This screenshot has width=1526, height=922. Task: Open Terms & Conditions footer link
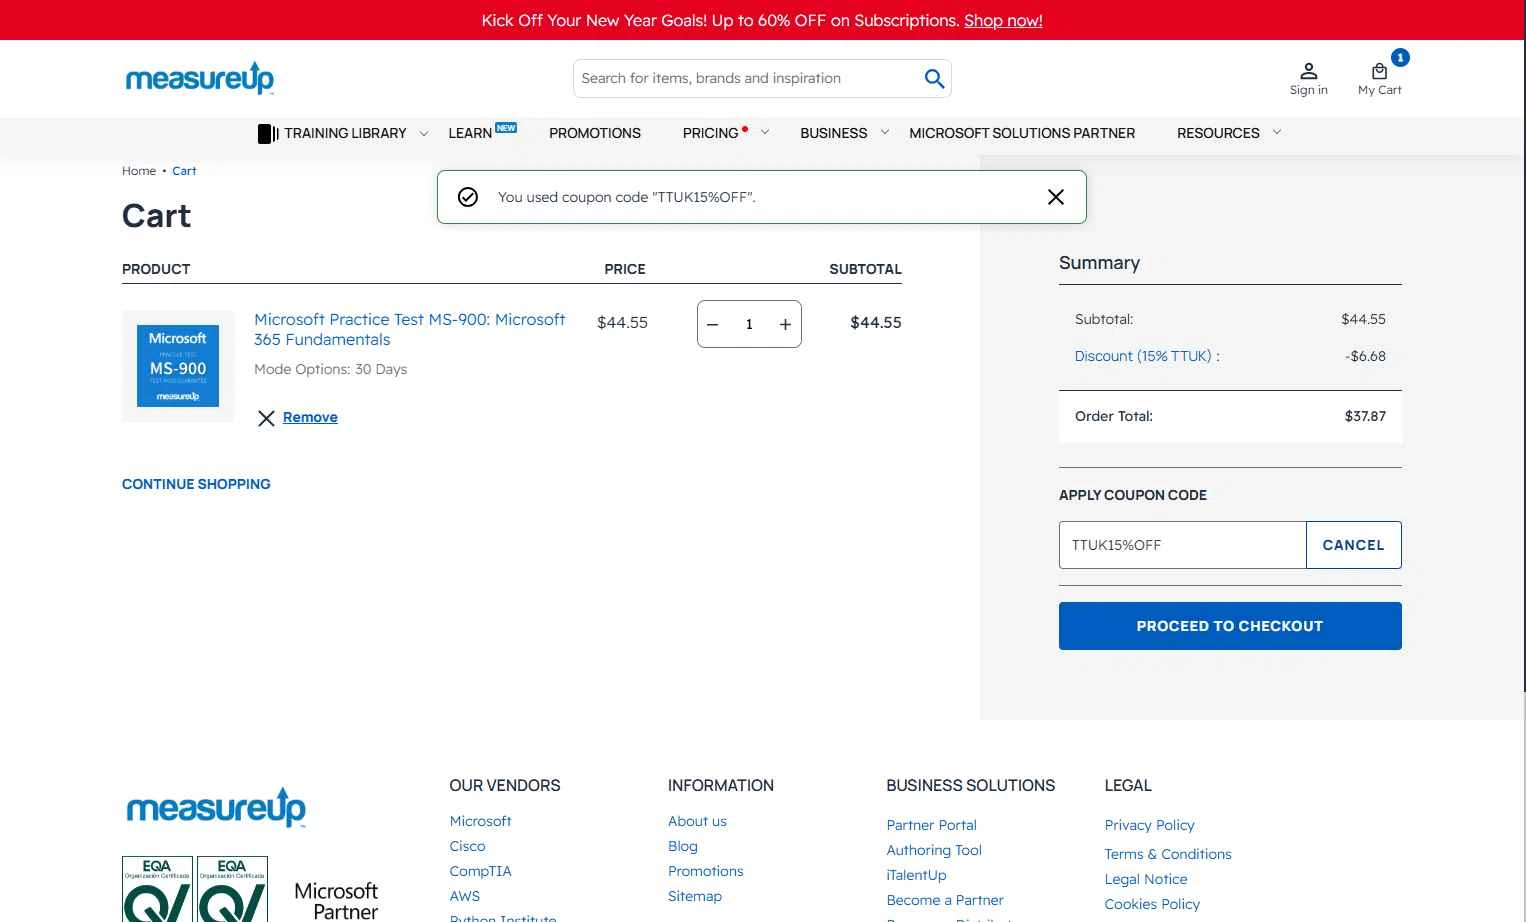(x=1168, y=854)
